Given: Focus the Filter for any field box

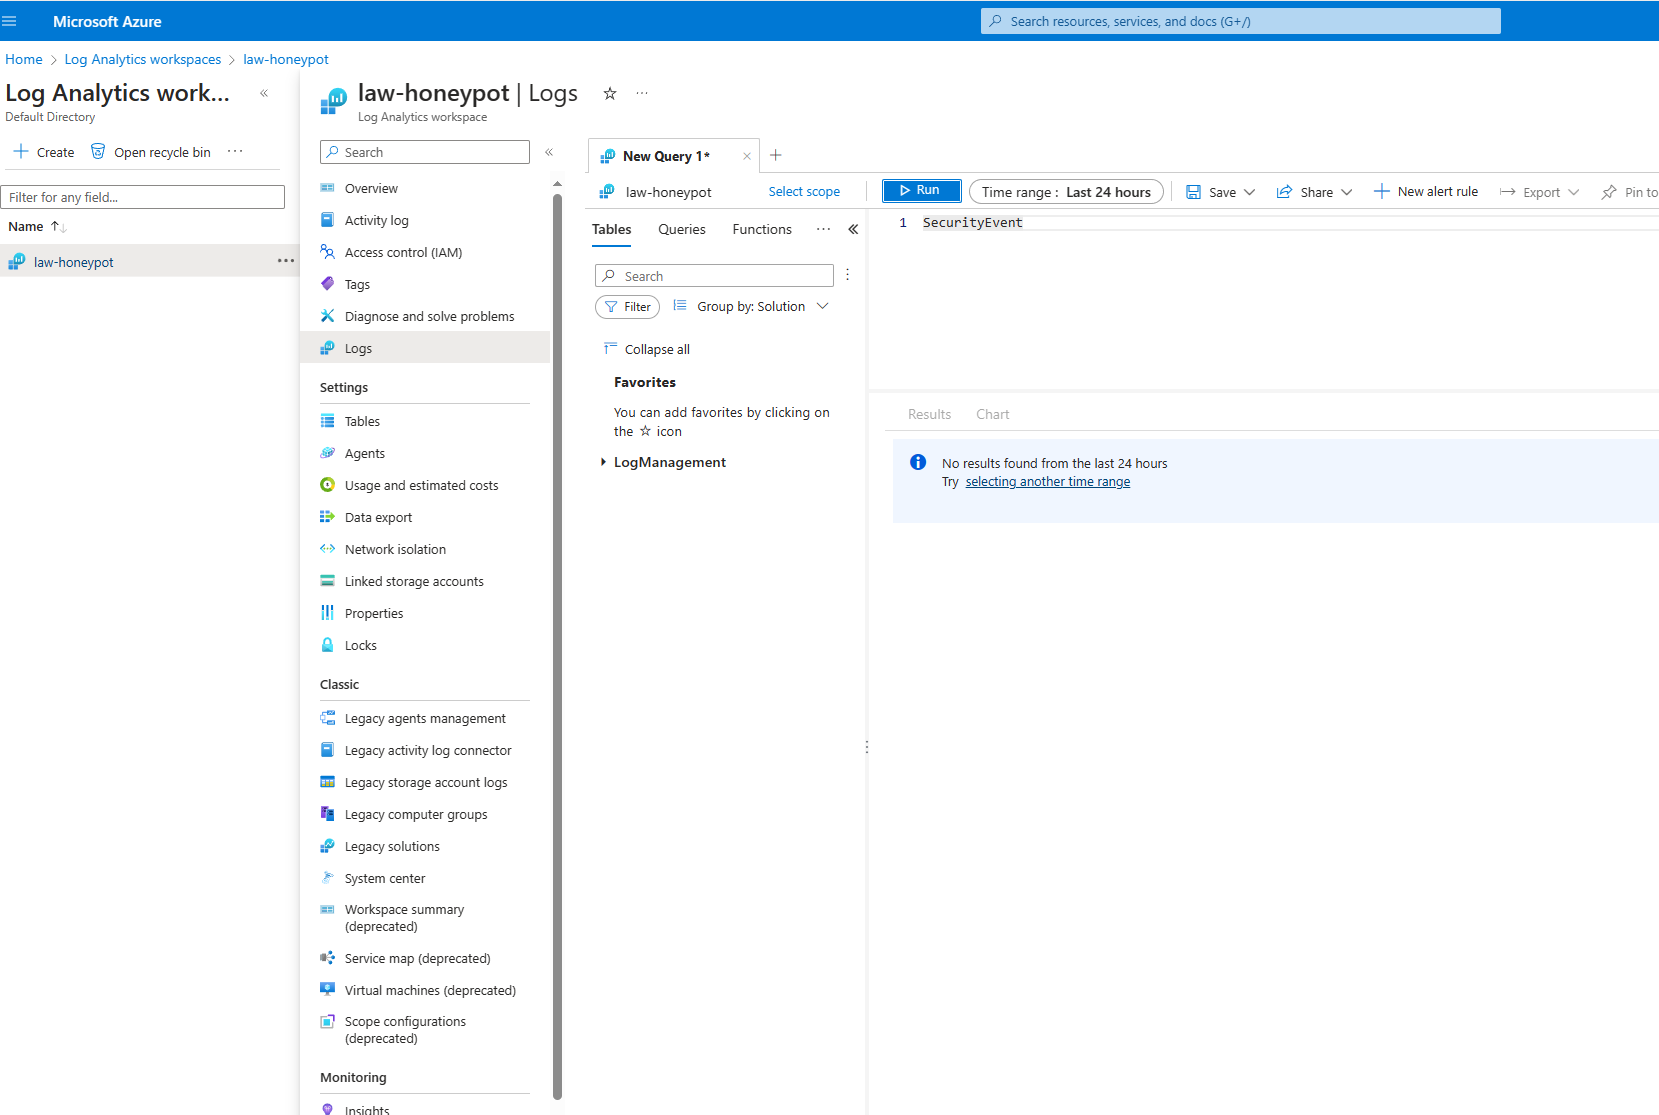Looking at the screenshot, I should point(143,197).
